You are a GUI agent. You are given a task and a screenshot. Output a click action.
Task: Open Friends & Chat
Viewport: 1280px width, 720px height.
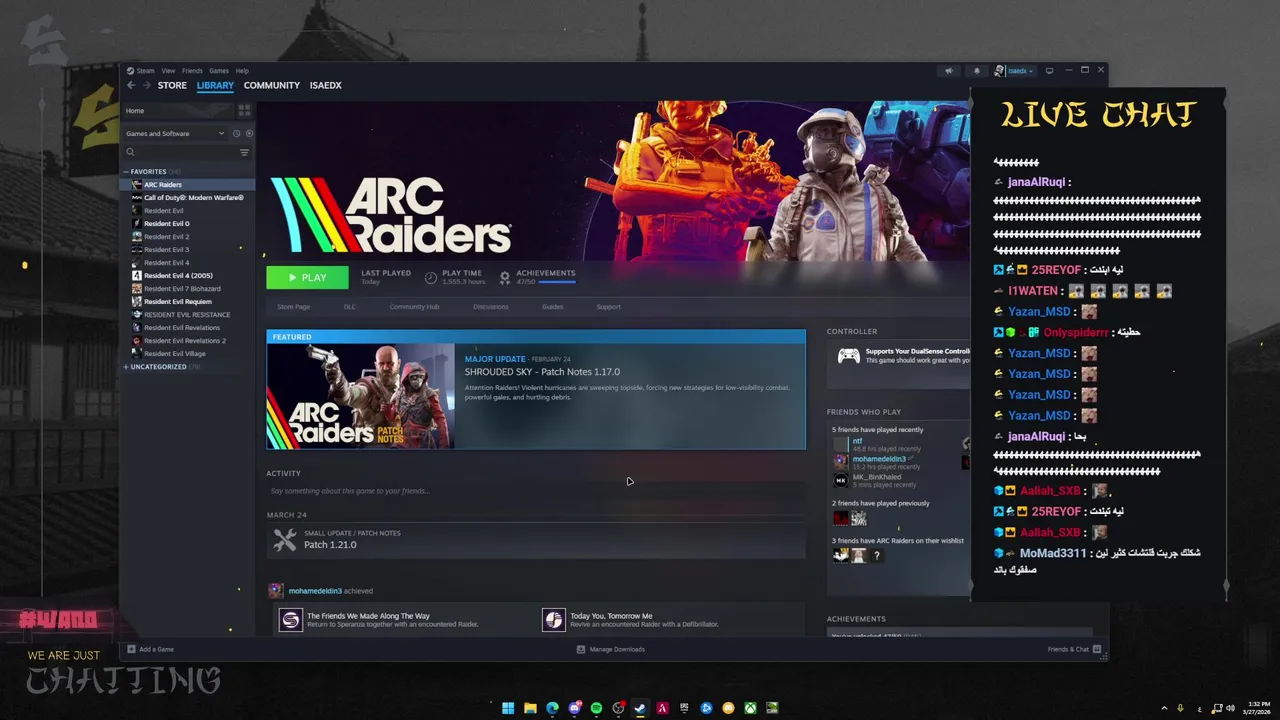click(x=1074, y=649)
